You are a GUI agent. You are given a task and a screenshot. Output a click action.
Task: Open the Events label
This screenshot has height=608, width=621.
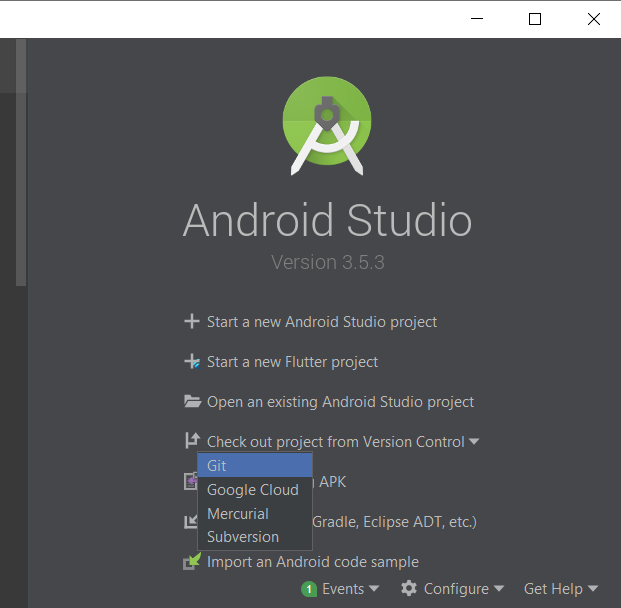[343, 589]
